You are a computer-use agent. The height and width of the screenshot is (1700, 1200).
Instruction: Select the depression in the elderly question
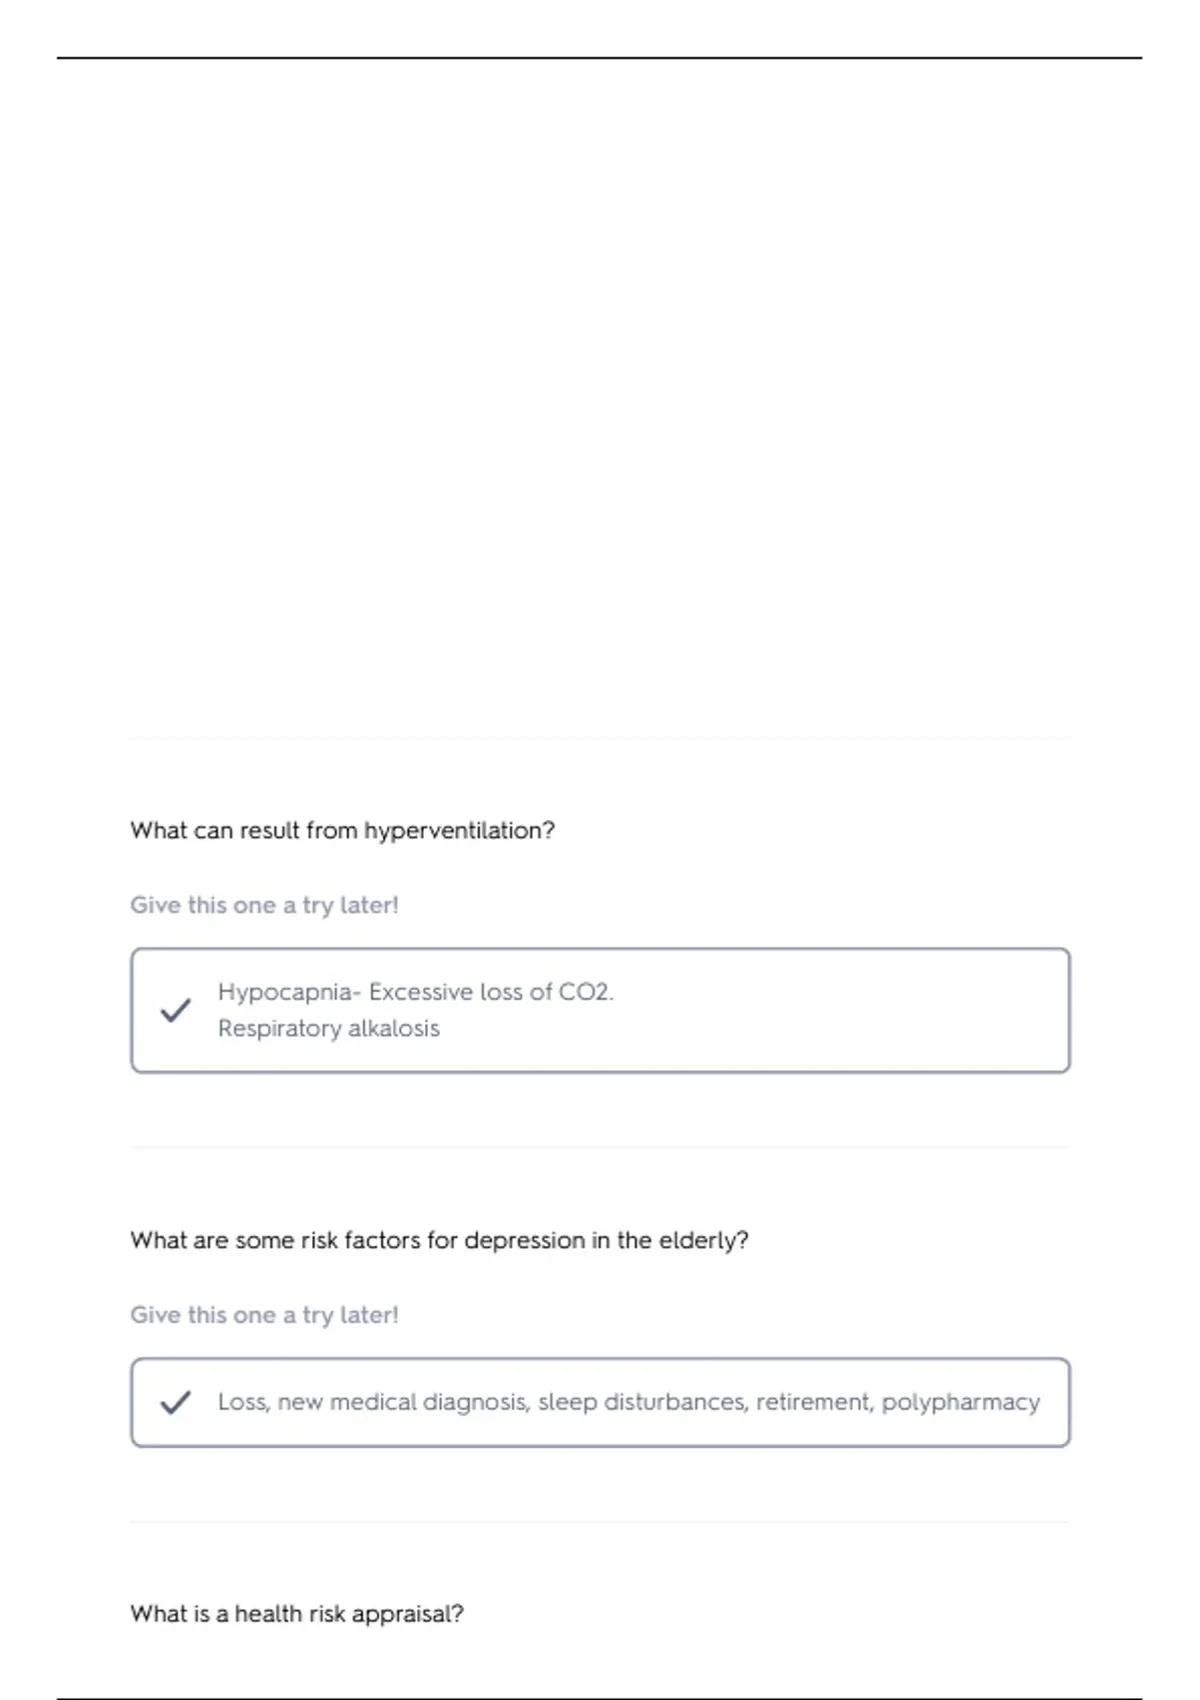[x=439, y=1241]
